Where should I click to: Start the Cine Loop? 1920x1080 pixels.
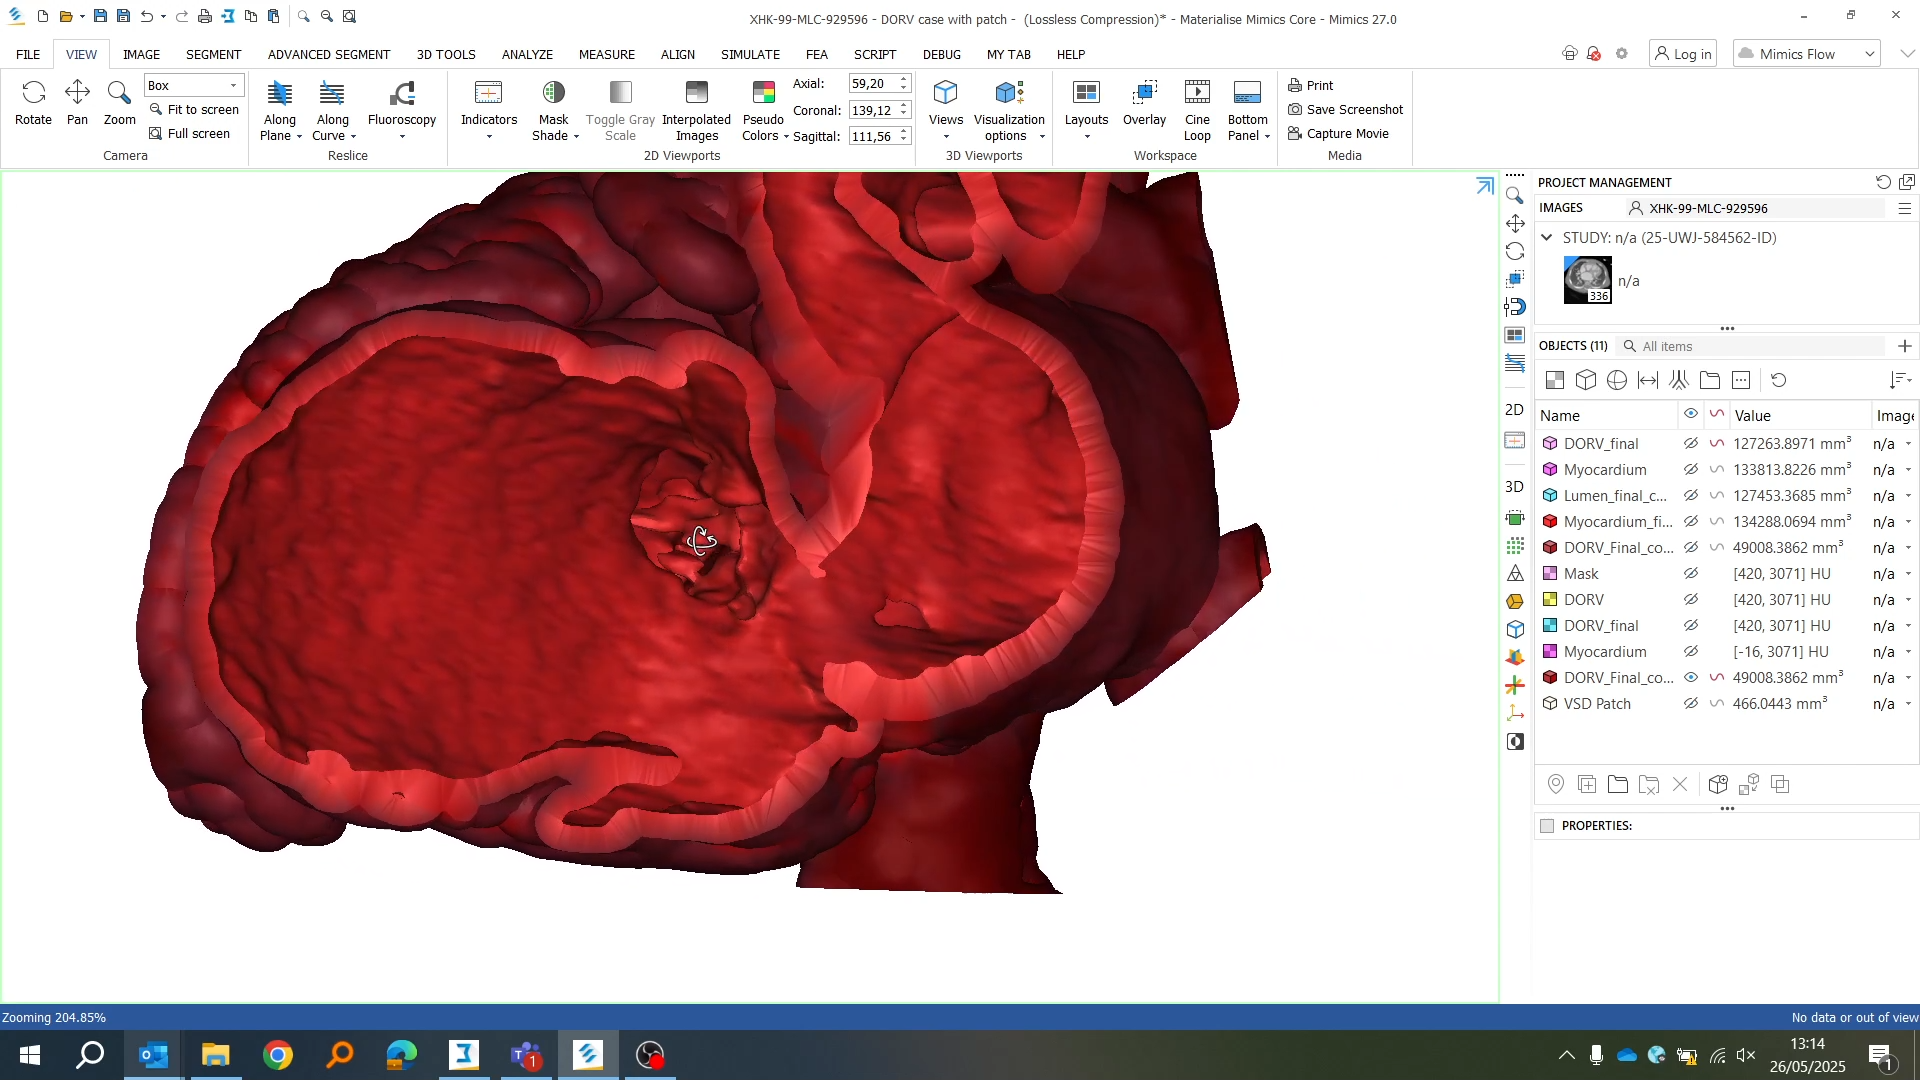coord(1197,110)
